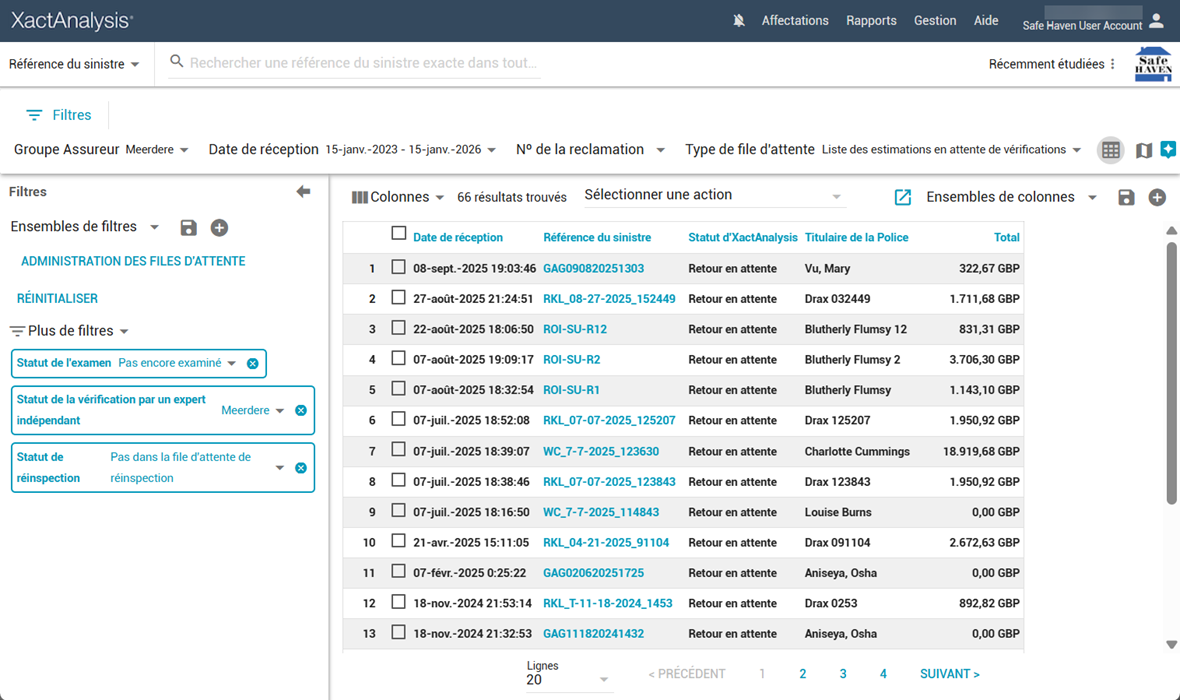Image resolution: width=1180 pixels, height=700 pixels.
Task: Click the muted notifications bell icon
Action: (739, 21)
